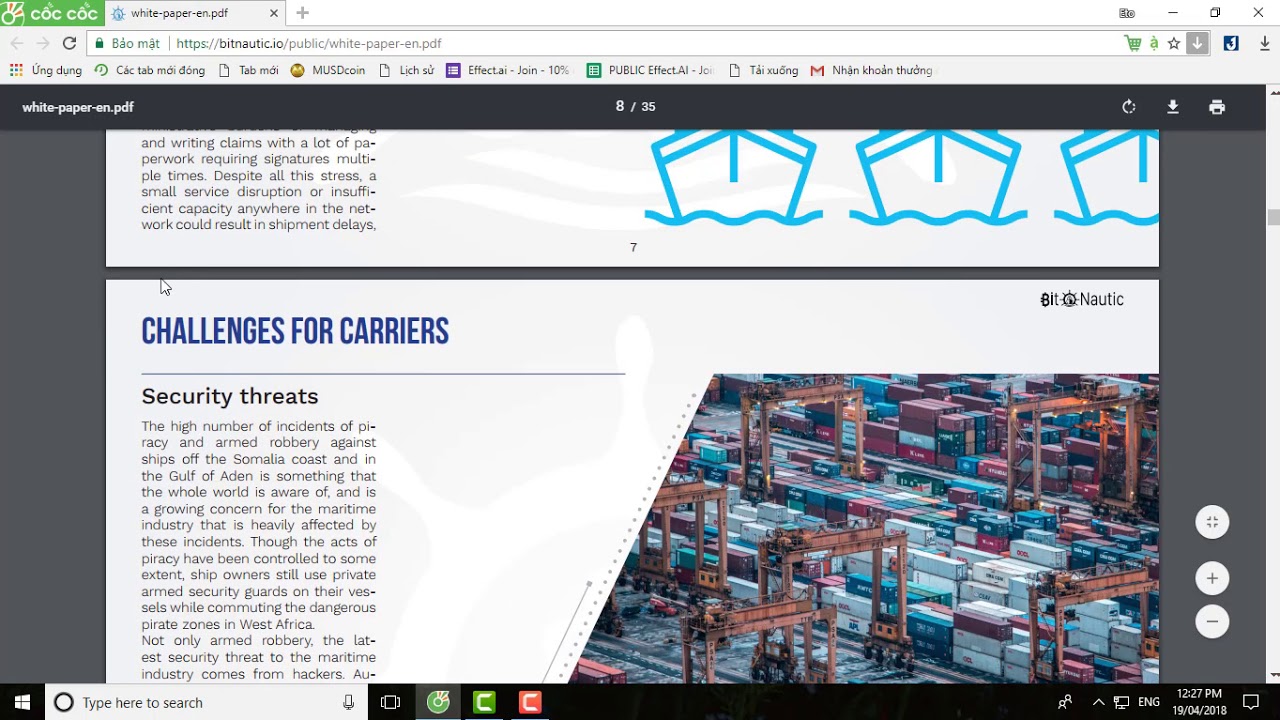The height and width of the screenshot is (720, 1280).
Task: Open the Cốc Cốc browser menu
Action: click(x=52, y=13)
